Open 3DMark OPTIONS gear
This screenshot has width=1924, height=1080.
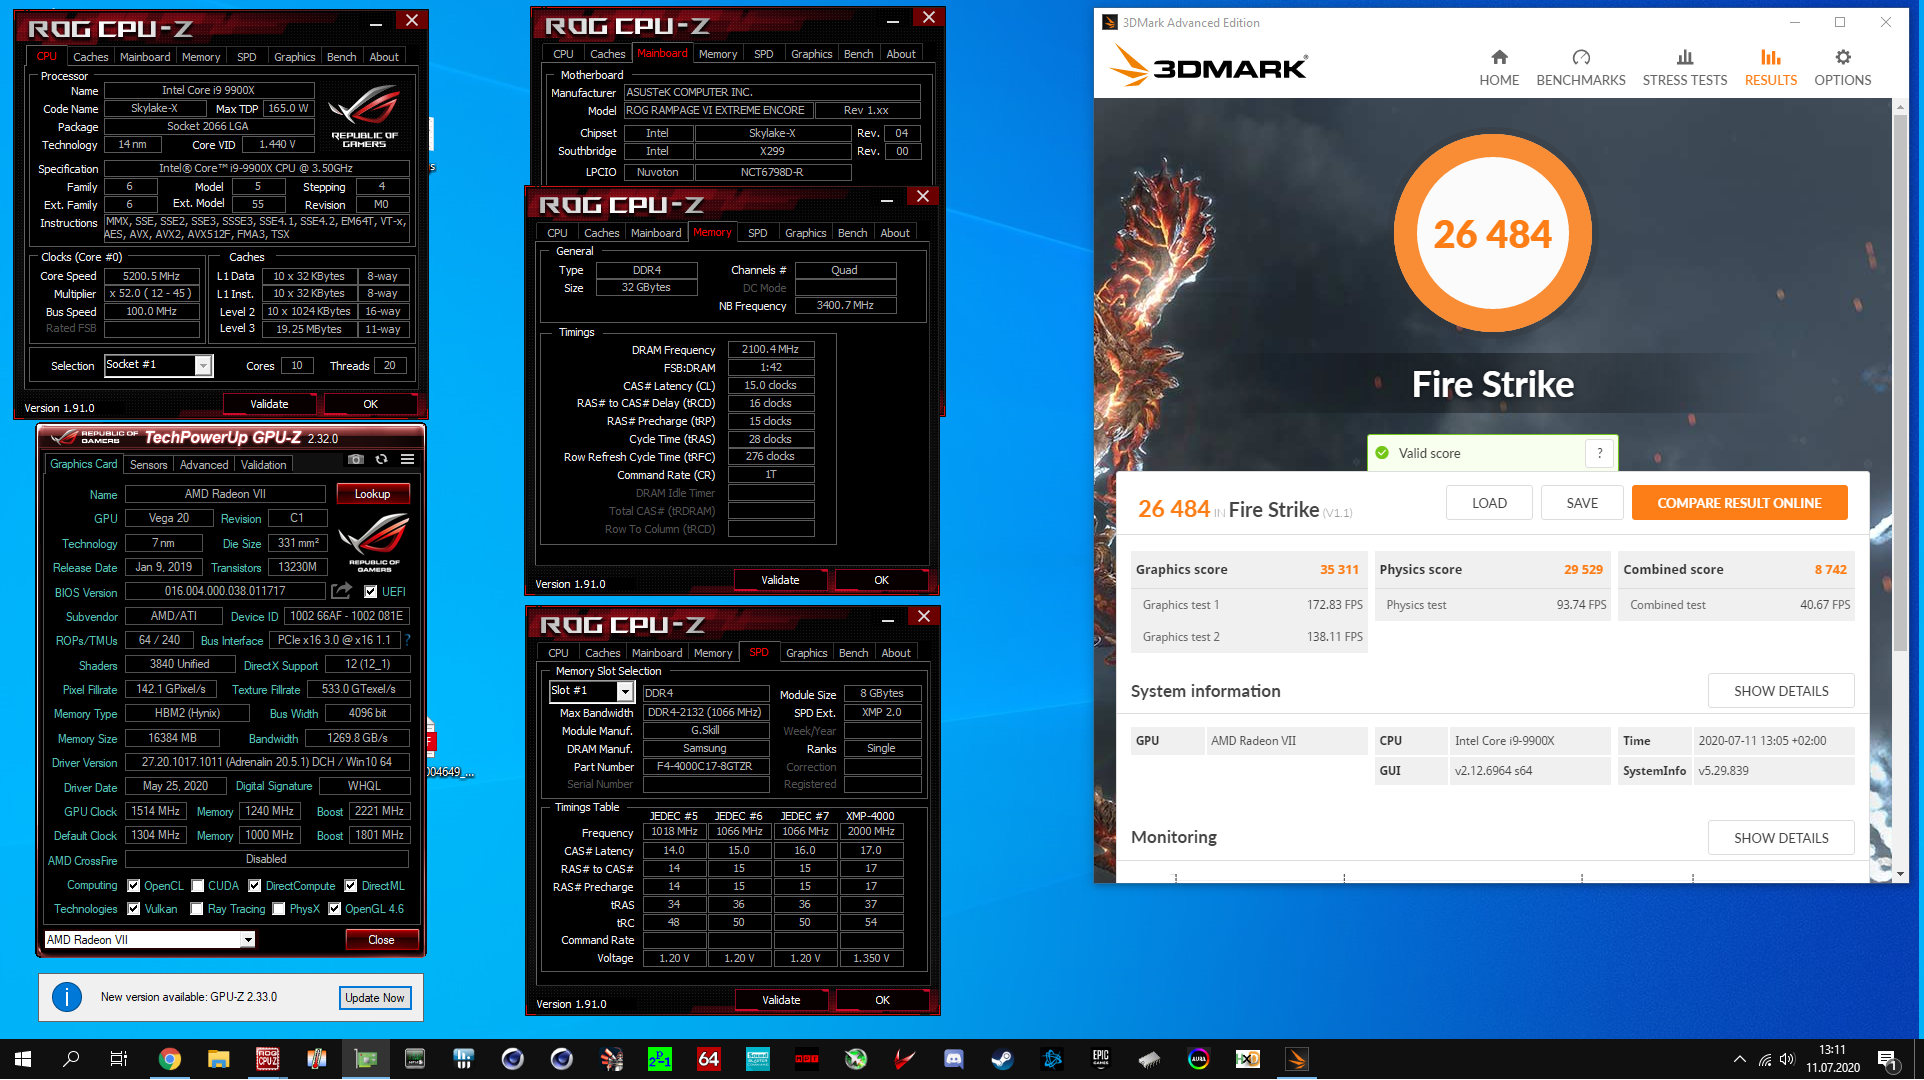pos(1842,68)
